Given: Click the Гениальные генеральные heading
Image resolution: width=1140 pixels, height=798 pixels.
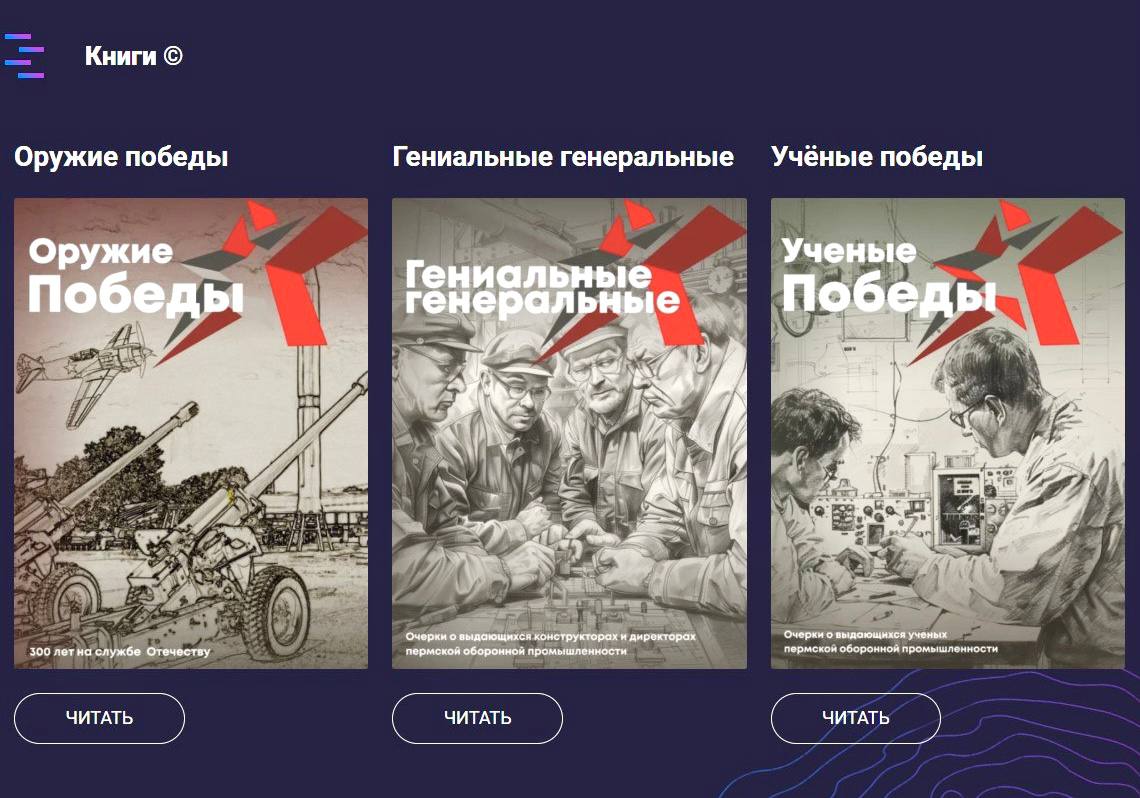Looking at the screenshot, I should 563,157.
